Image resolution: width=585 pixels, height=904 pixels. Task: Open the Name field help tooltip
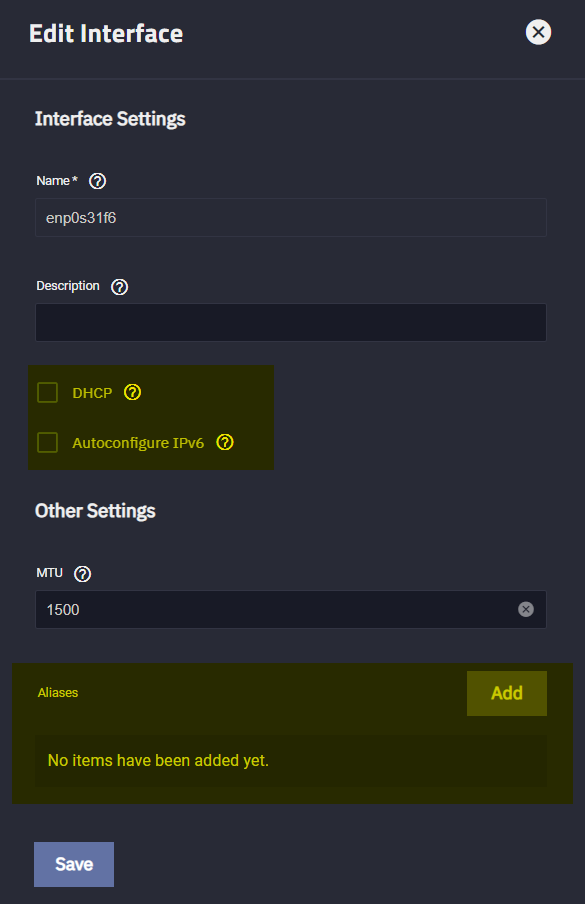(97, 181)
